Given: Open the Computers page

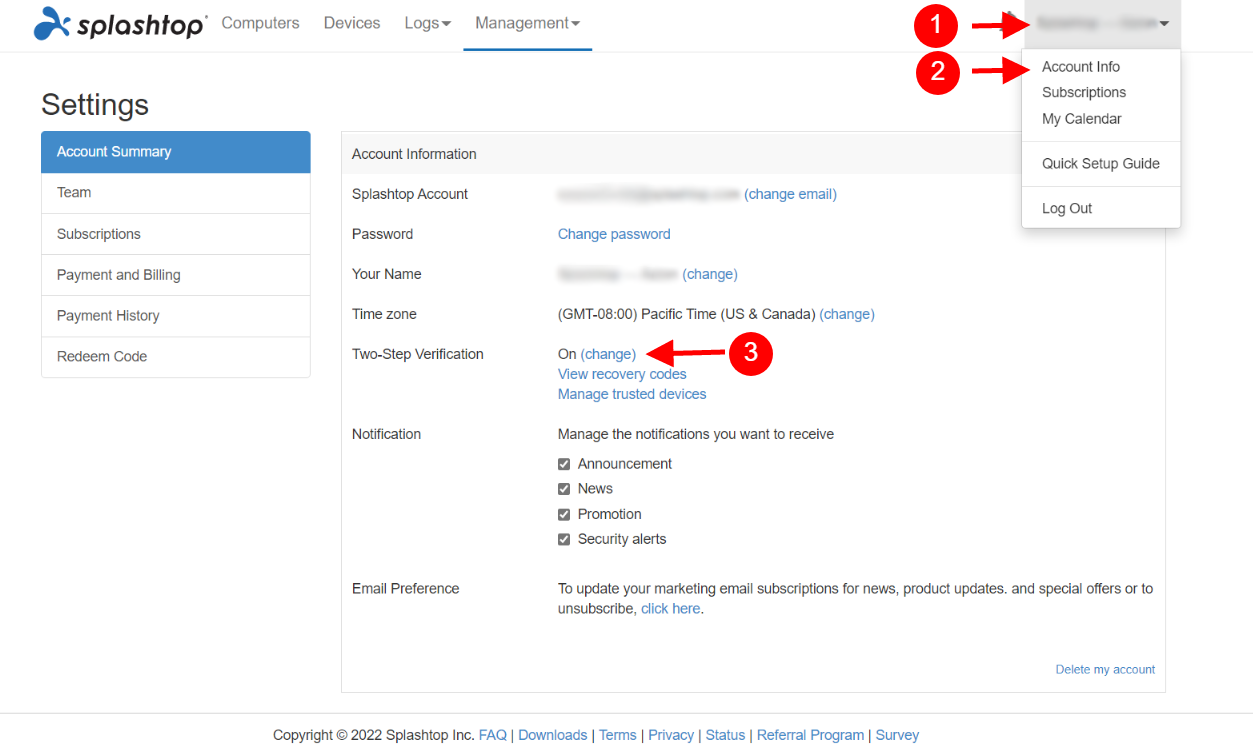Looking at the screenshot, I should click(260, 23).
